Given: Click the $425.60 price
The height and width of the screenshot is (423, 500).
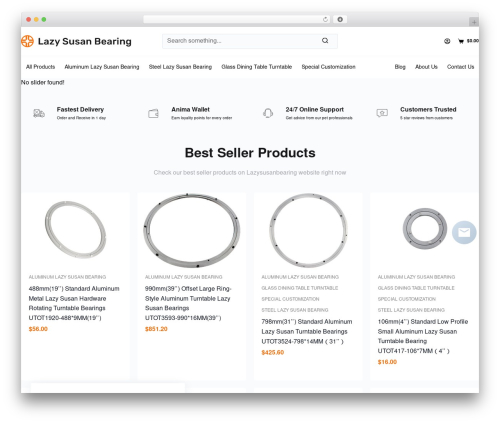Looking at the screenshot, I should [x=273, y=352].
